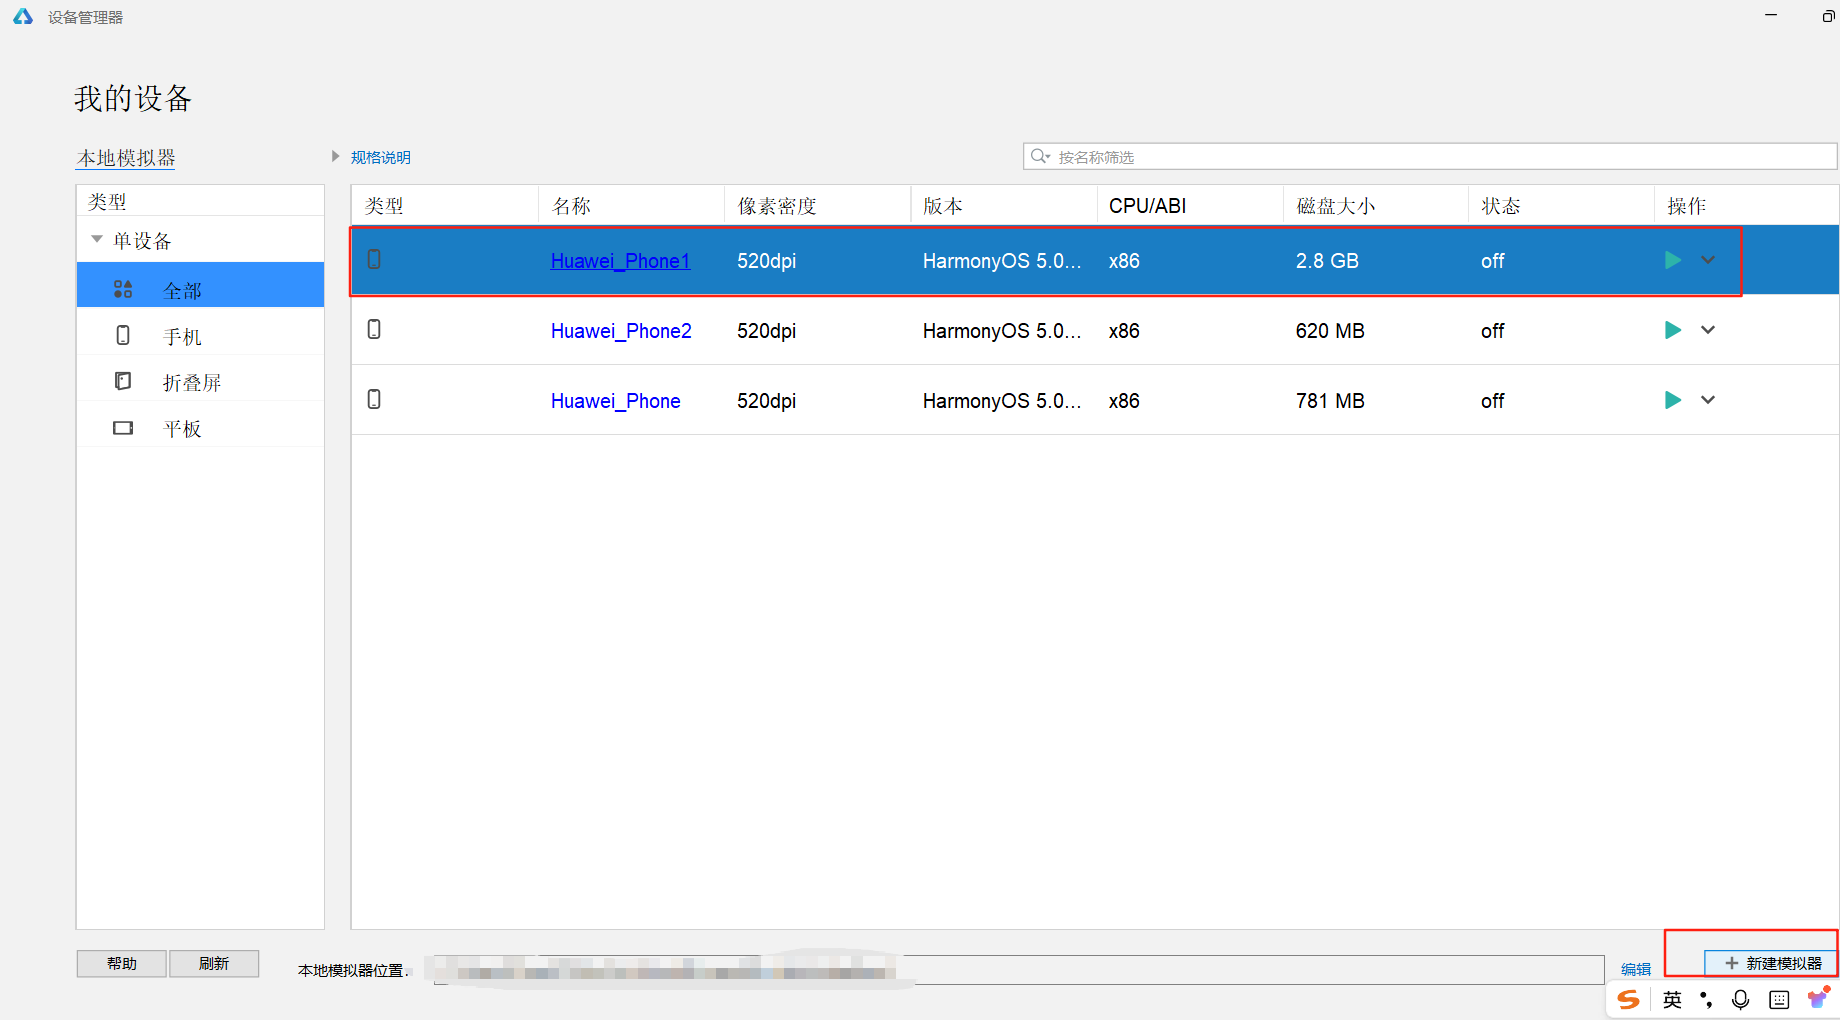Focus the 按名称筛选 search field
This screenshot has height=1020, width=1840.
point(1430,156)
